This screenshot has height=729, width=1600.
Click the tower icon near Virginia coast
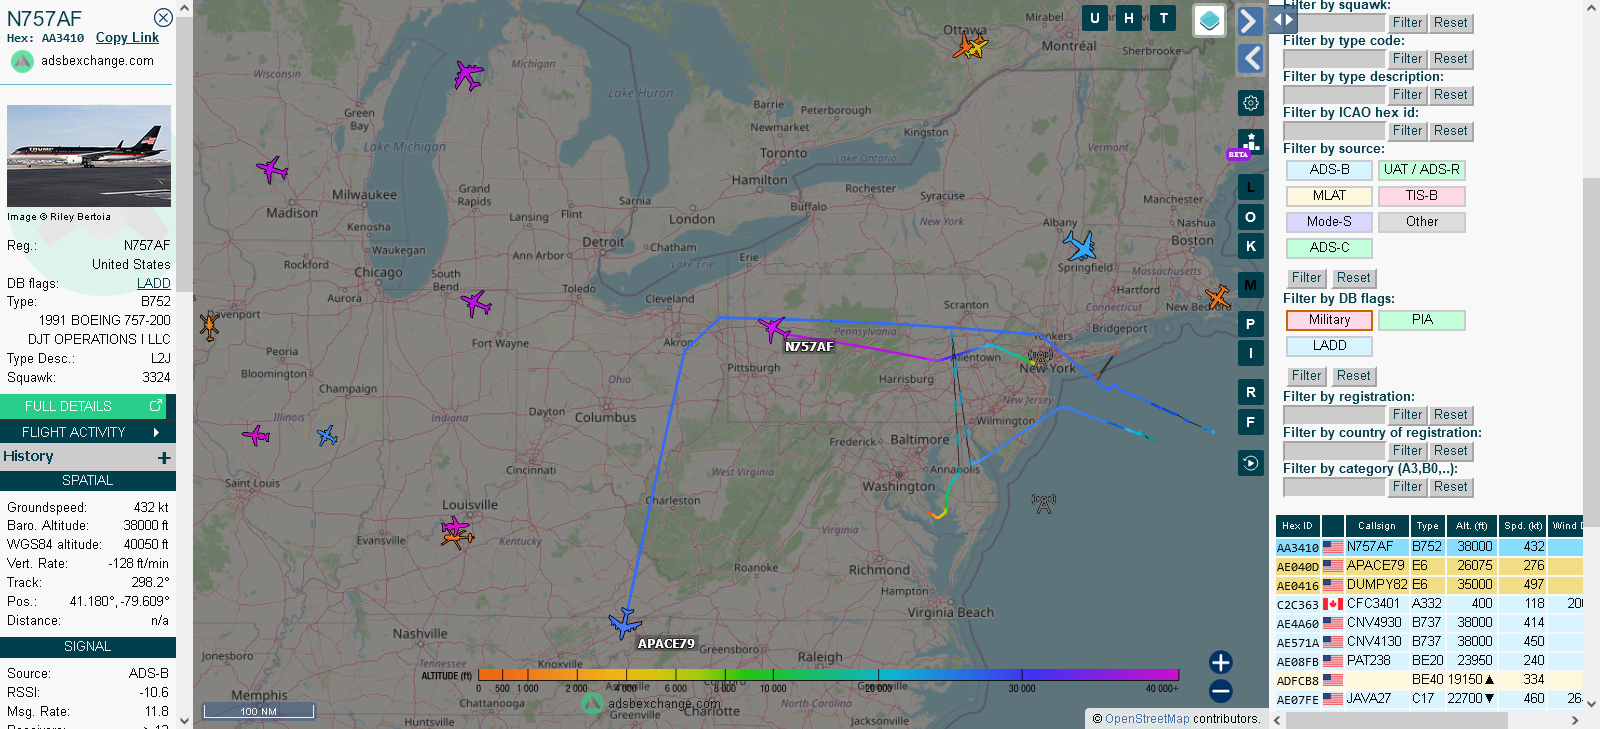[x=1043, y=502]
